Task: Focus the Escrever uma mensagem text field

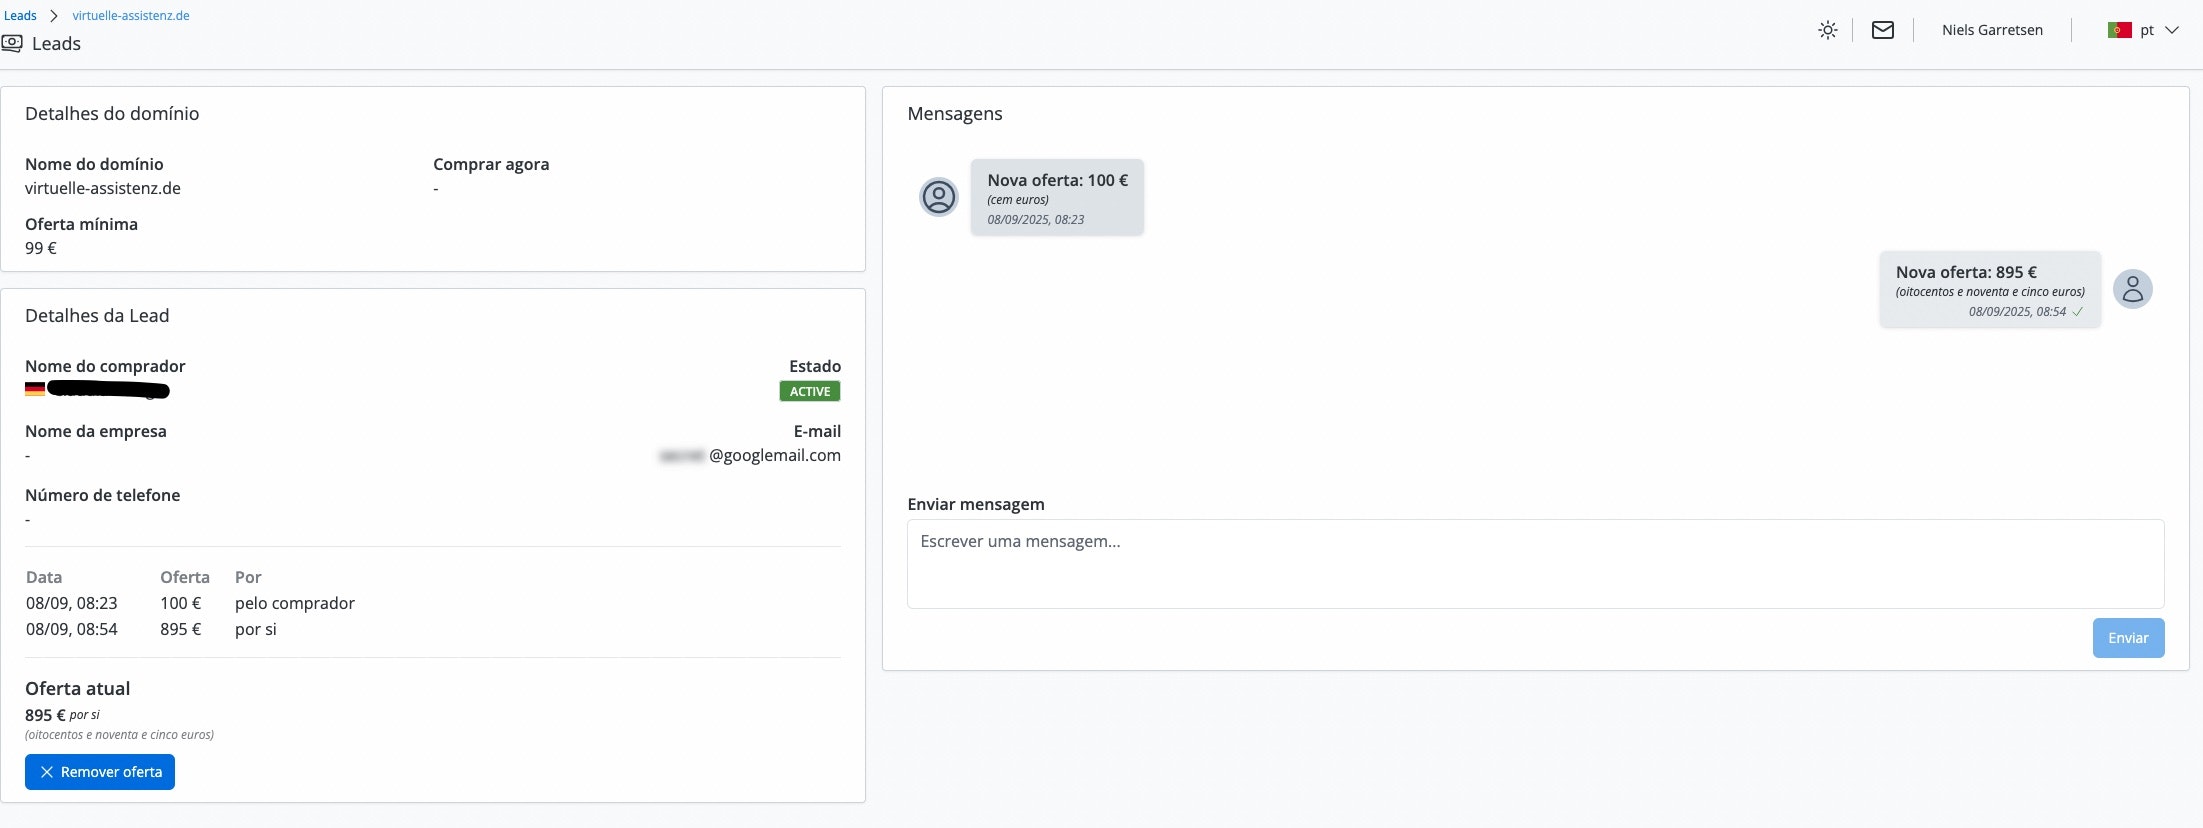Action: point(1534,563)
